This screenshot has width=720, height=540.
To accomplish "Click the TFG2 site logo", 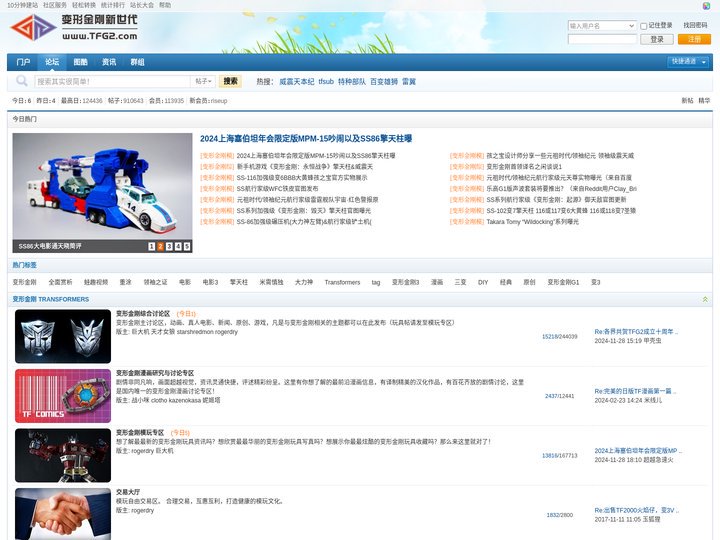I will click(74, 27).
